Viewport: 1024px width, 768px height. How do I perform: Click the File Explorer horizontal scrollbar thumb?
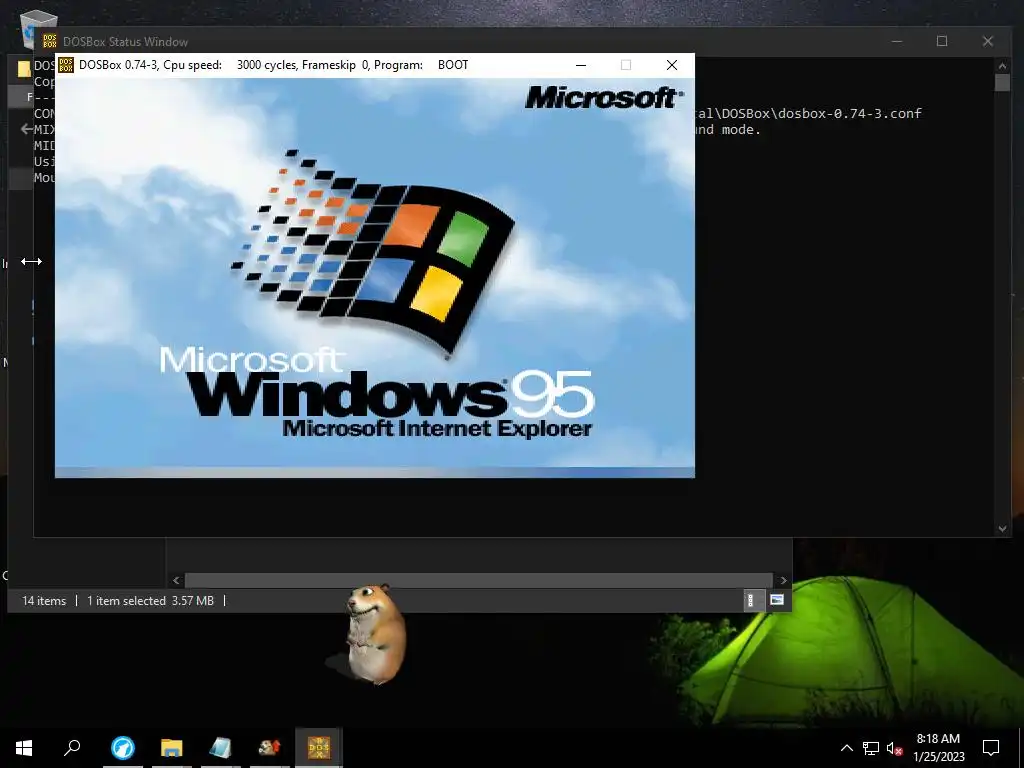[x=479, y=580]
